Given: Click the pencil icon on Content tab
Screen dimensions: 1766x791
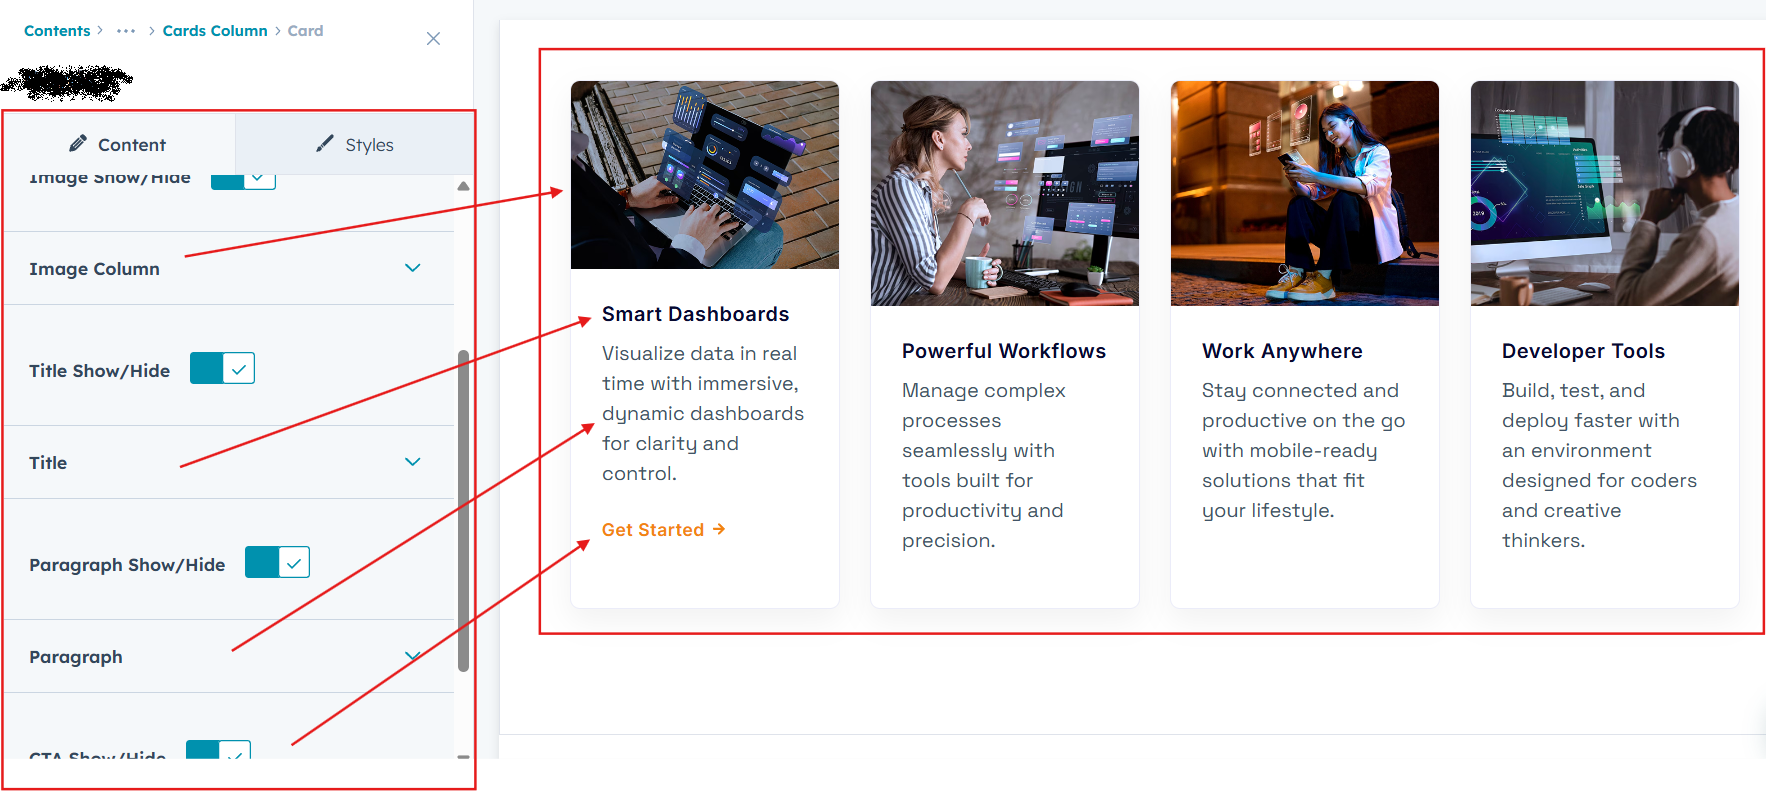Looking at the screenshot, I should (x=78, y=144).
